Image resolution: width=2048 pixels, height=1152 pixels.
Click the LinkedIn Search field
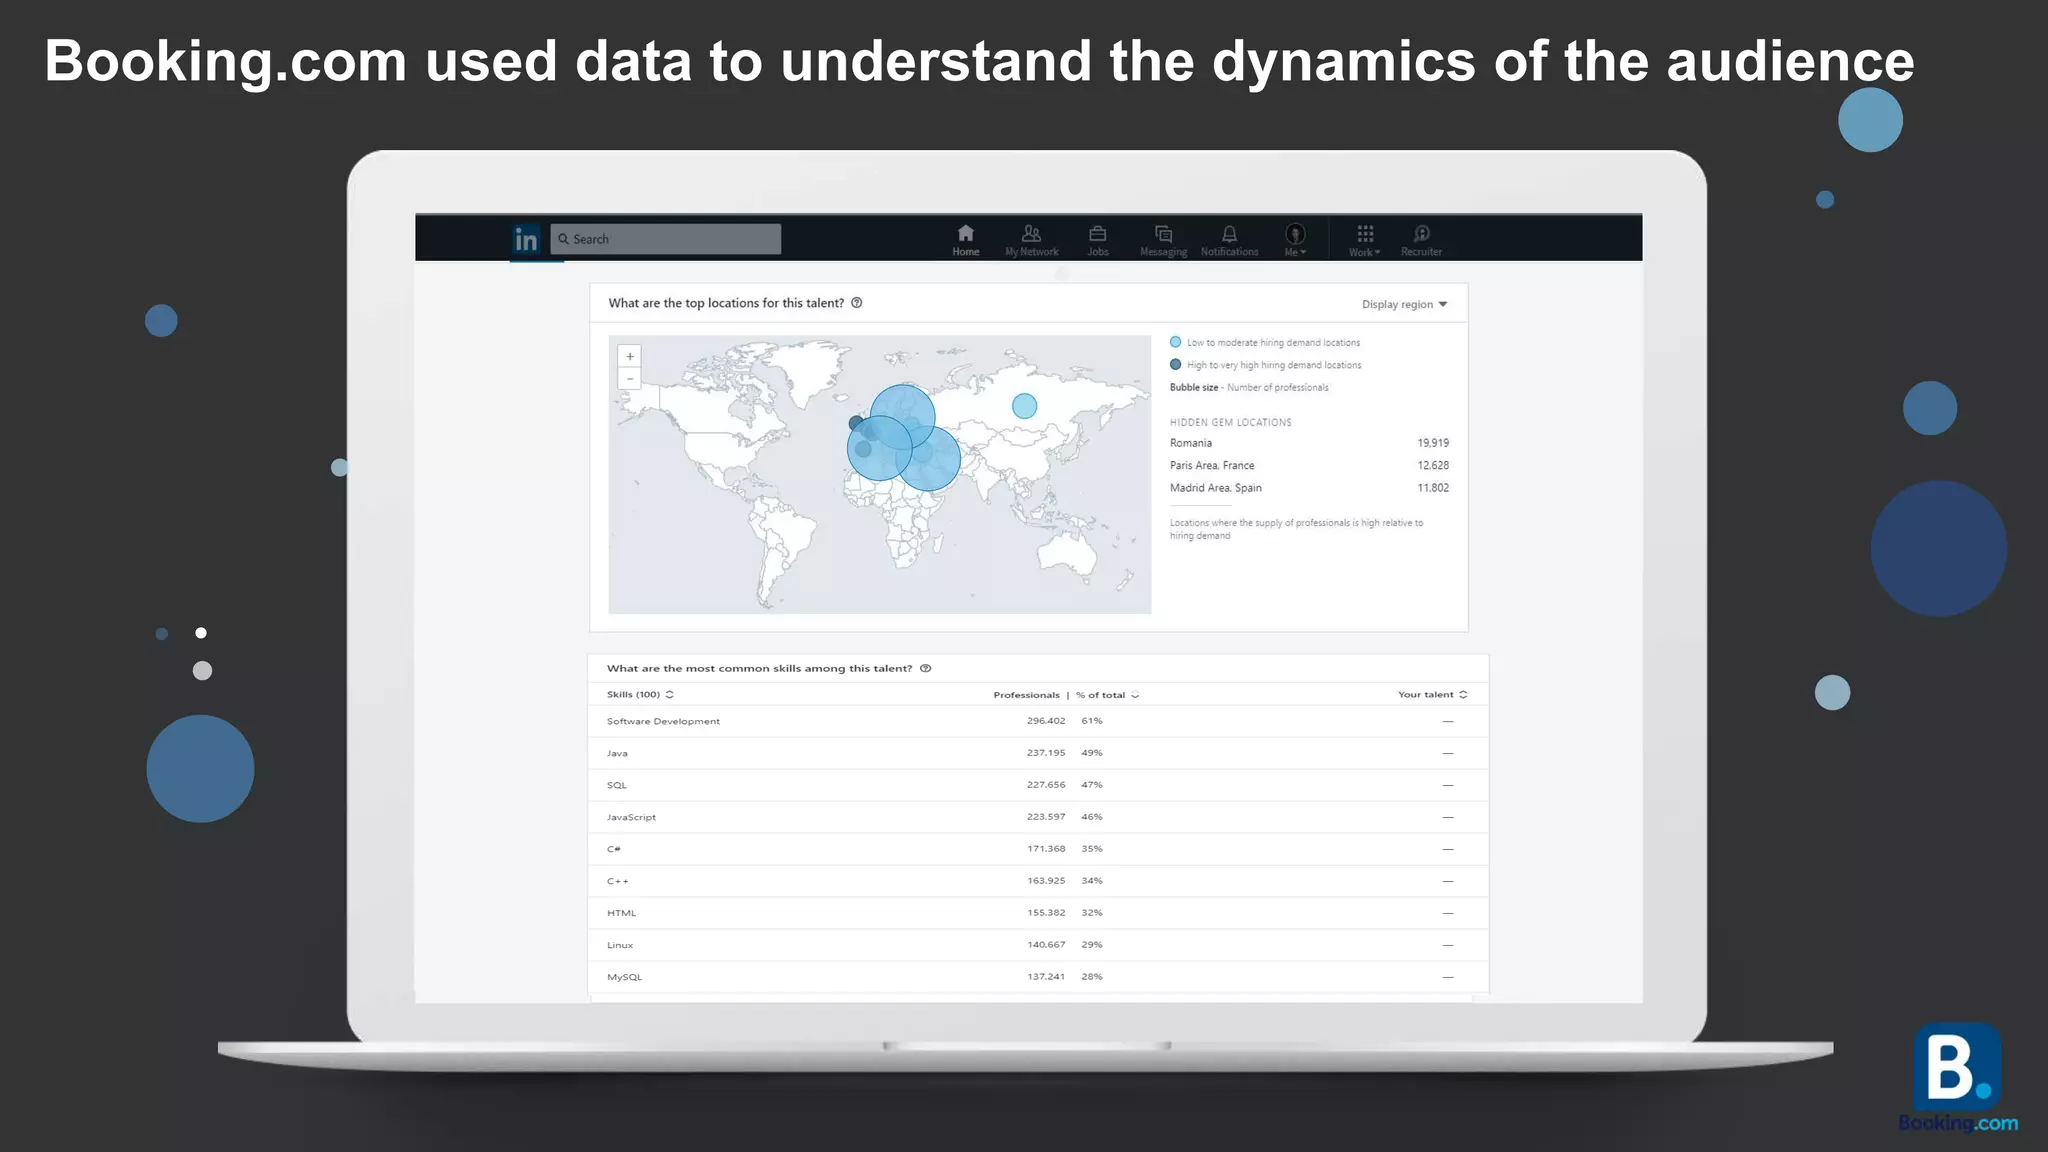click(x=665, y=239)
